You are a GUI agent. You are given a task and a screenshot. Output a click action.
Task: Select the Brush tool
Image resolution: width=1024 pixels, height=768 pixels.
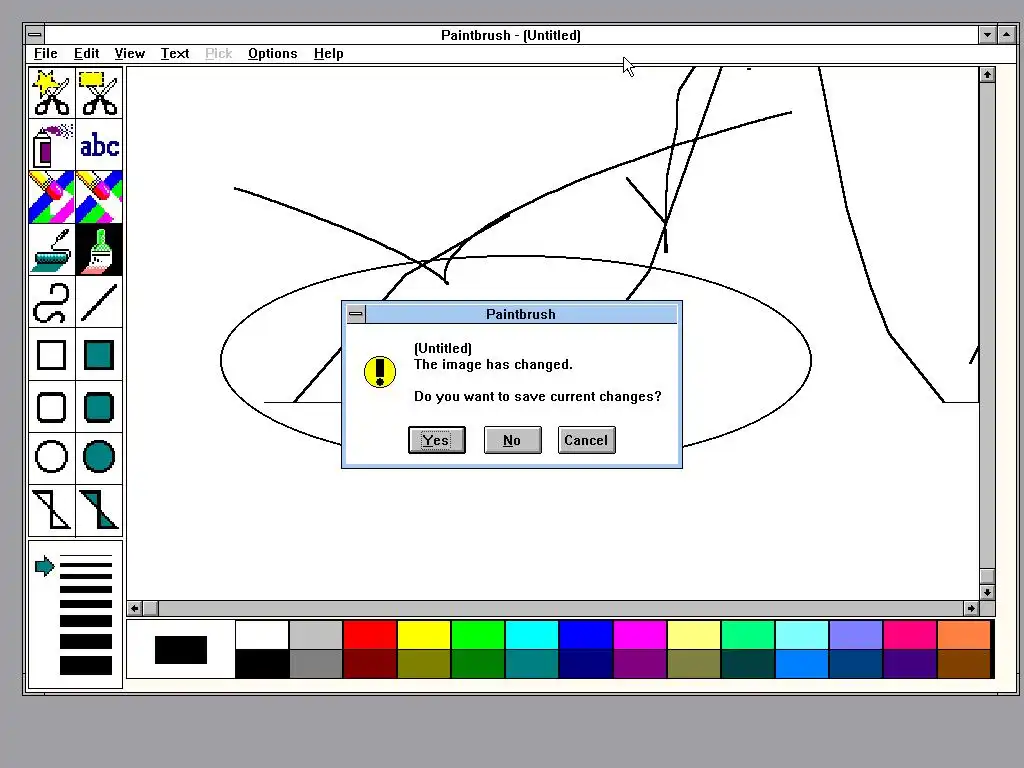[x=99, y=249]
